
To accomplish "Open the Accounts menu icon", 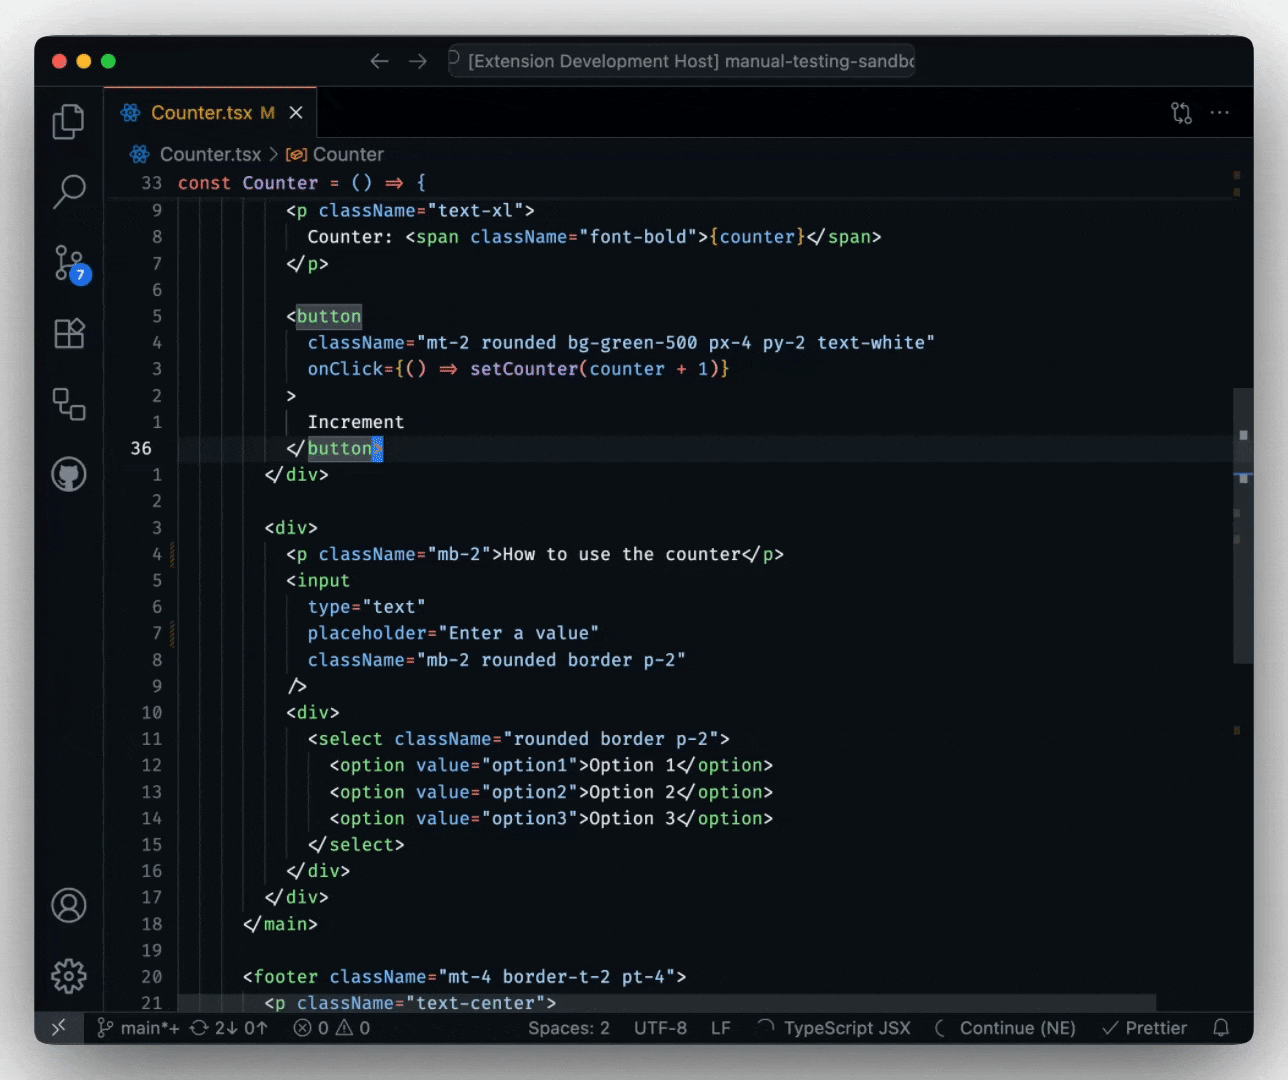I will [x=68, y=906].
